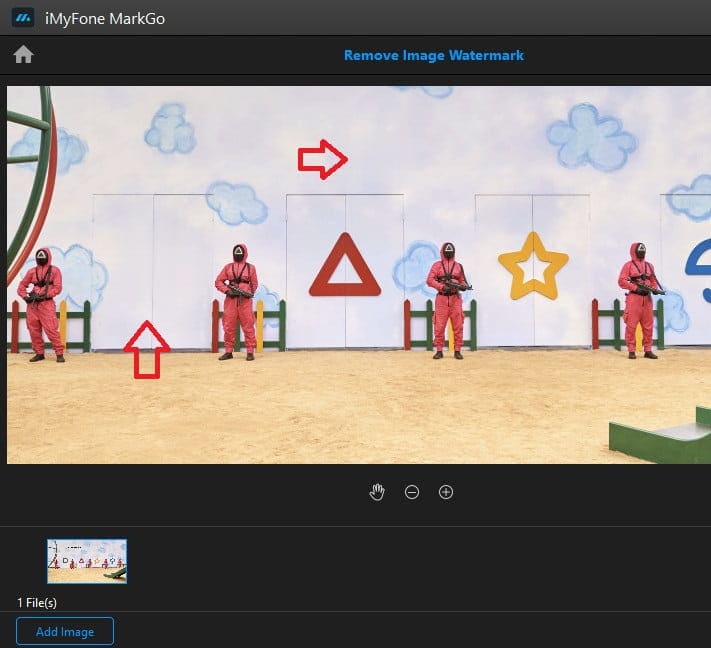Click the Home icon

coord(23,55)
